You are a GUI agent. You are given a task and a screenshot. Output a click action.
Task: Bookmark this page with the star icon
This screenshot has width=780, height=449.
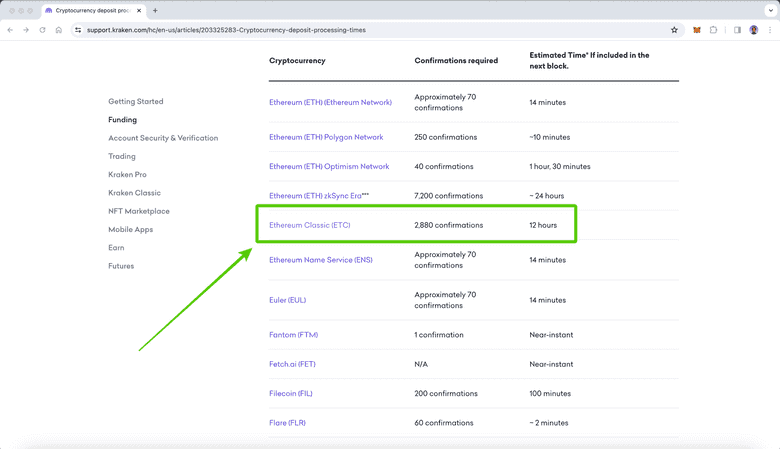click(674, 30)
